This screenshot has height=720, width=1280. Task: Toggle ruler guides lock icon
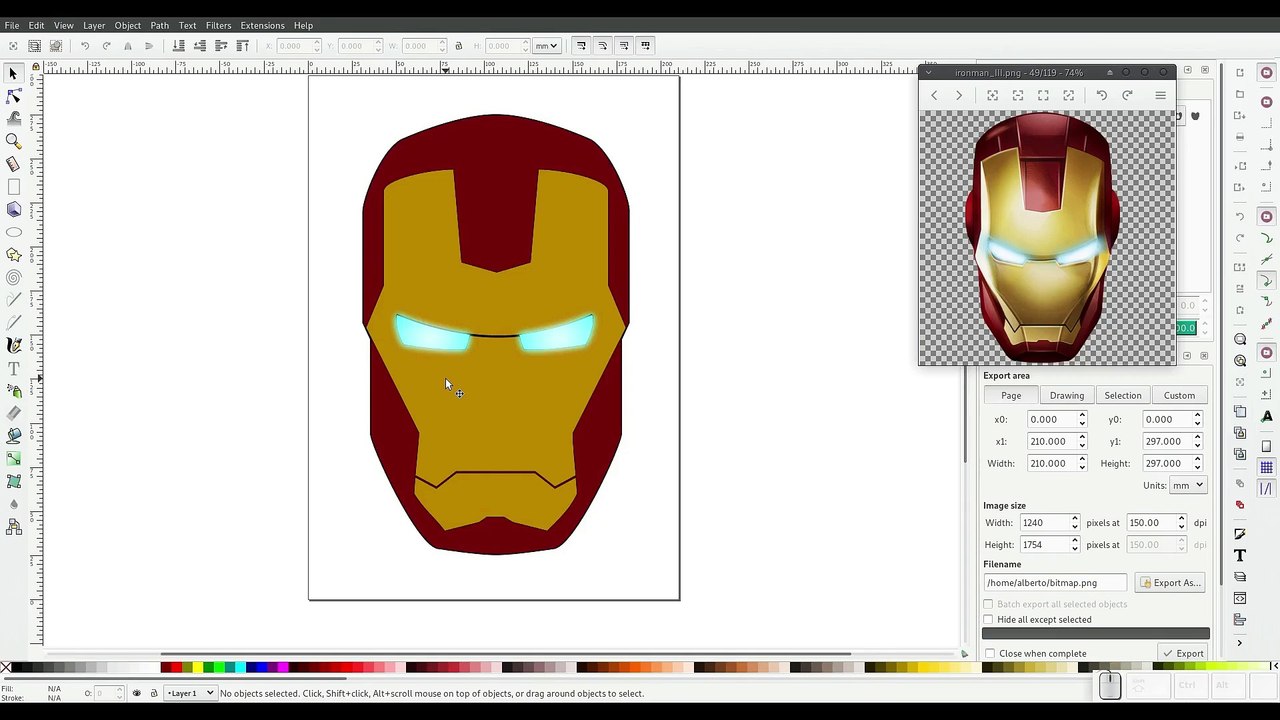[x=36, y=67]
